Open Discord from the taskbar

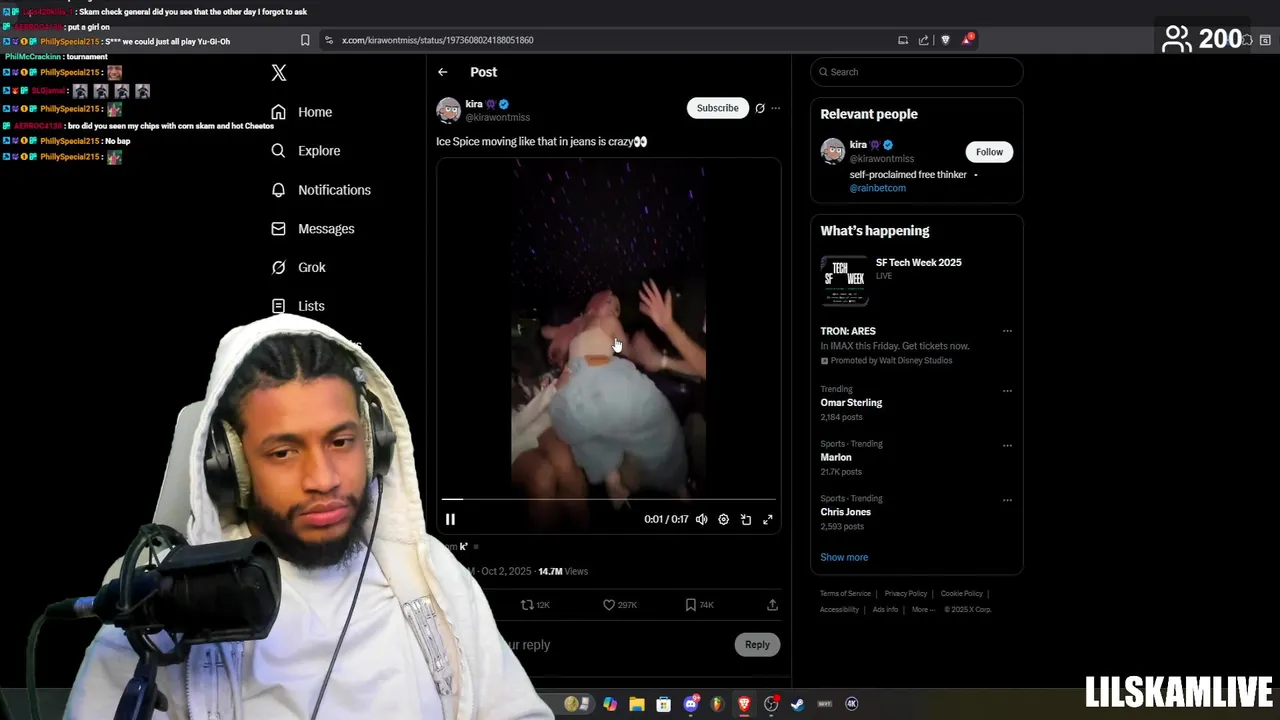point(690,704)
